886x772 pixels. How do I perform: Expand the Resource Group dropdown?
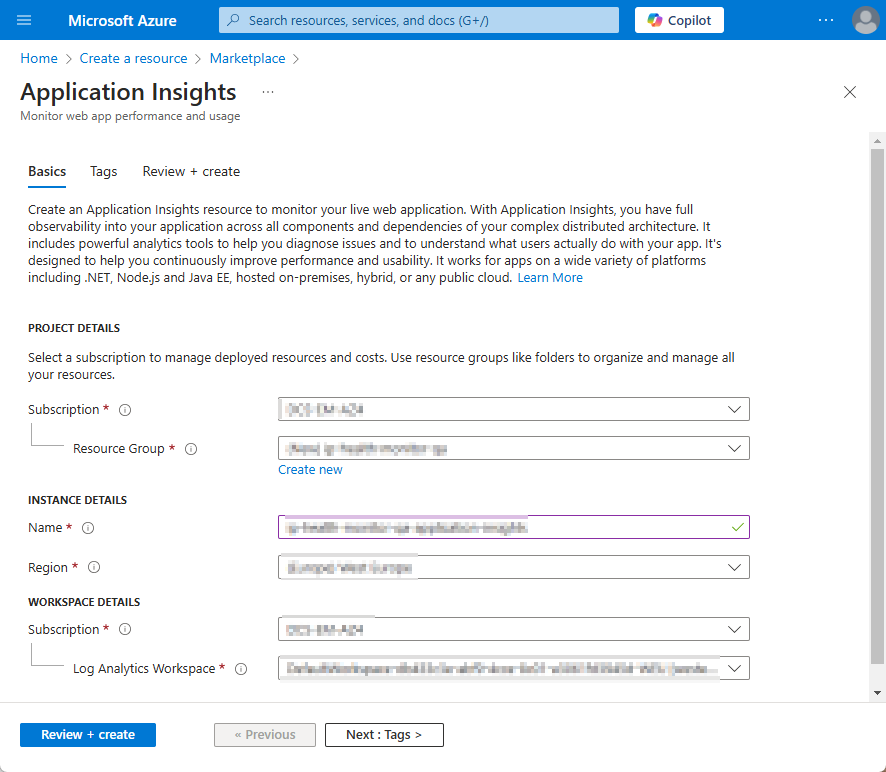(514, 448)
